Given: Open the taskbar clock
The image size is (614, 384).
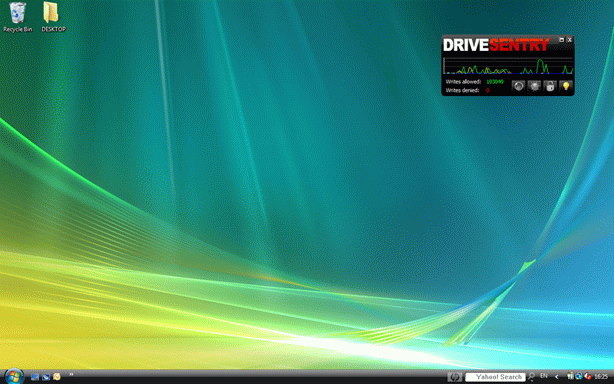Looking at the screenshot, I should [x=601, y=377].
